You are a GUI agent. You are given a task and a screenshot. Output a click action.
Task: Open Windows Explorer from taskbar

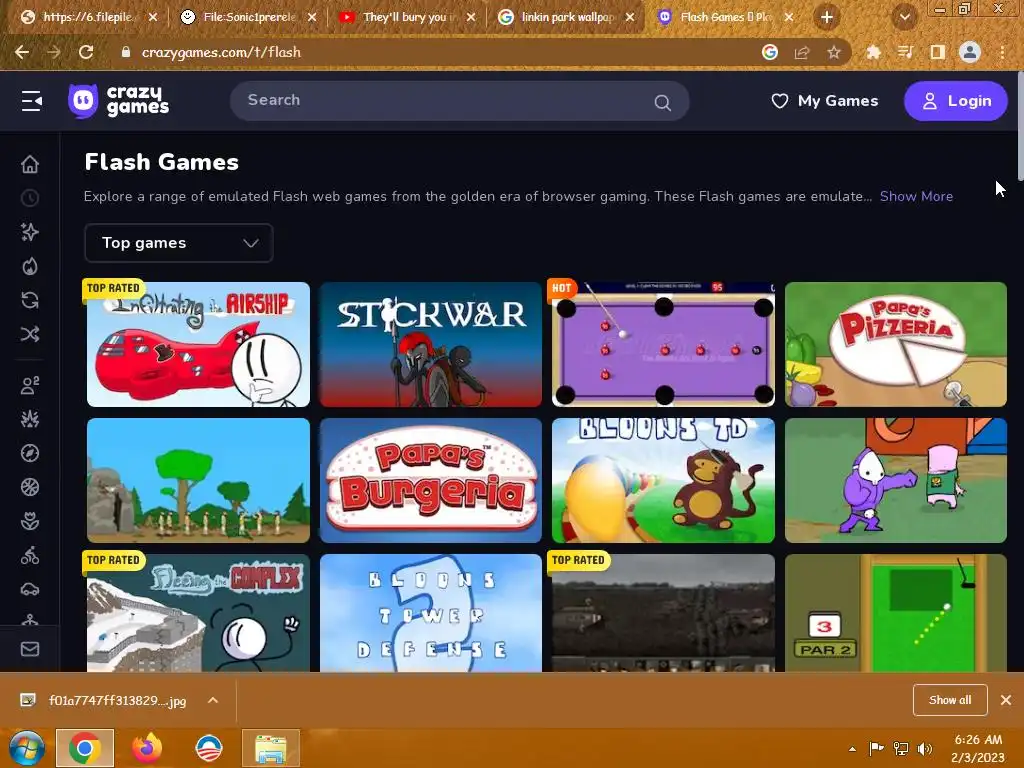tap(271, 748)
